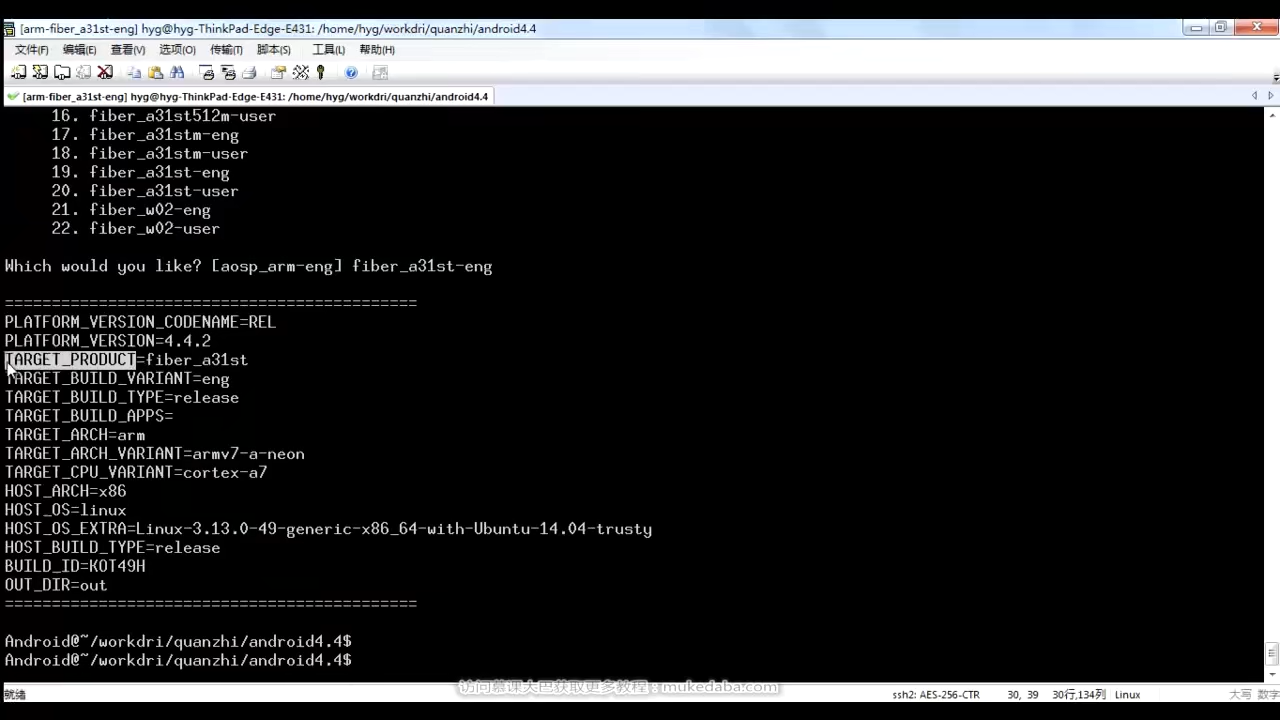Click the '就绪' status text
The width and height of the screenshot is (1280, 720).
pyautogui.click(x=14, y=694)
